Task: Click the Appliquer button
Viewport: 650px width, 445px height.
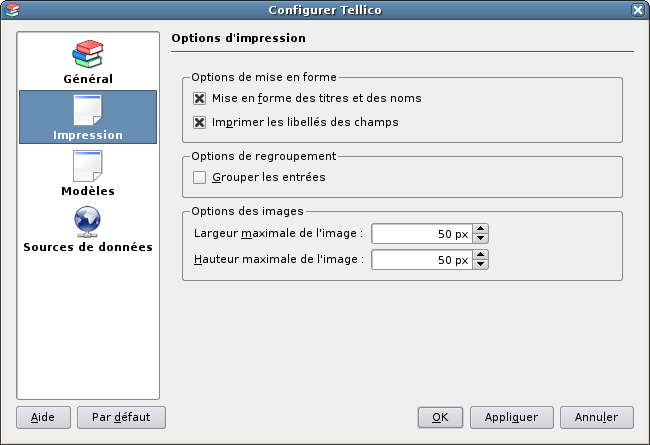Action: tap(512, 417)
